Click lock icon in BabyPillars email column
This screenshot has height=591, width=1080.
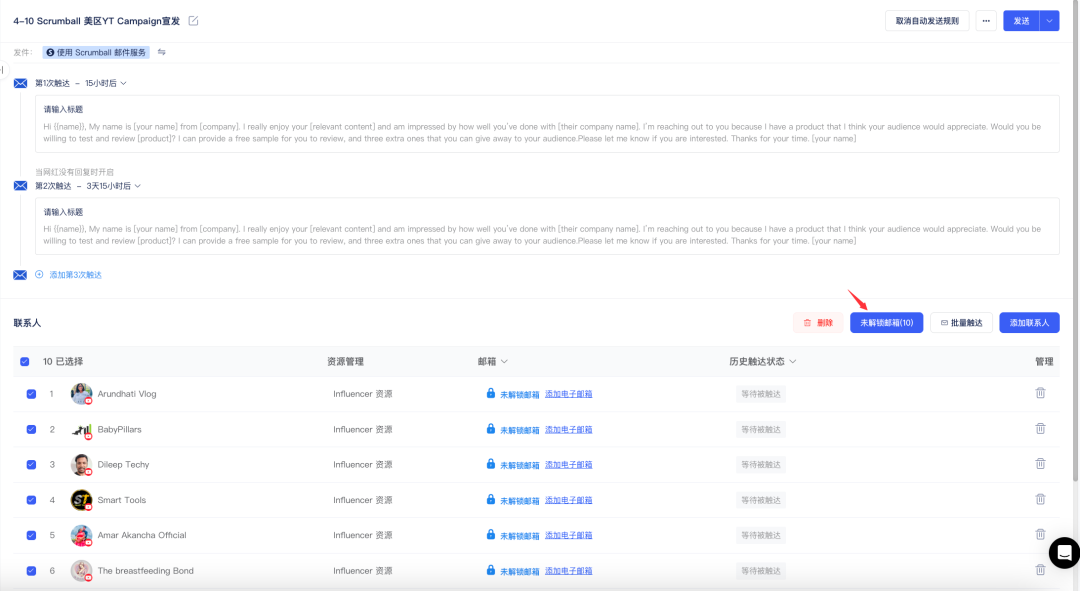pos(491,429)
